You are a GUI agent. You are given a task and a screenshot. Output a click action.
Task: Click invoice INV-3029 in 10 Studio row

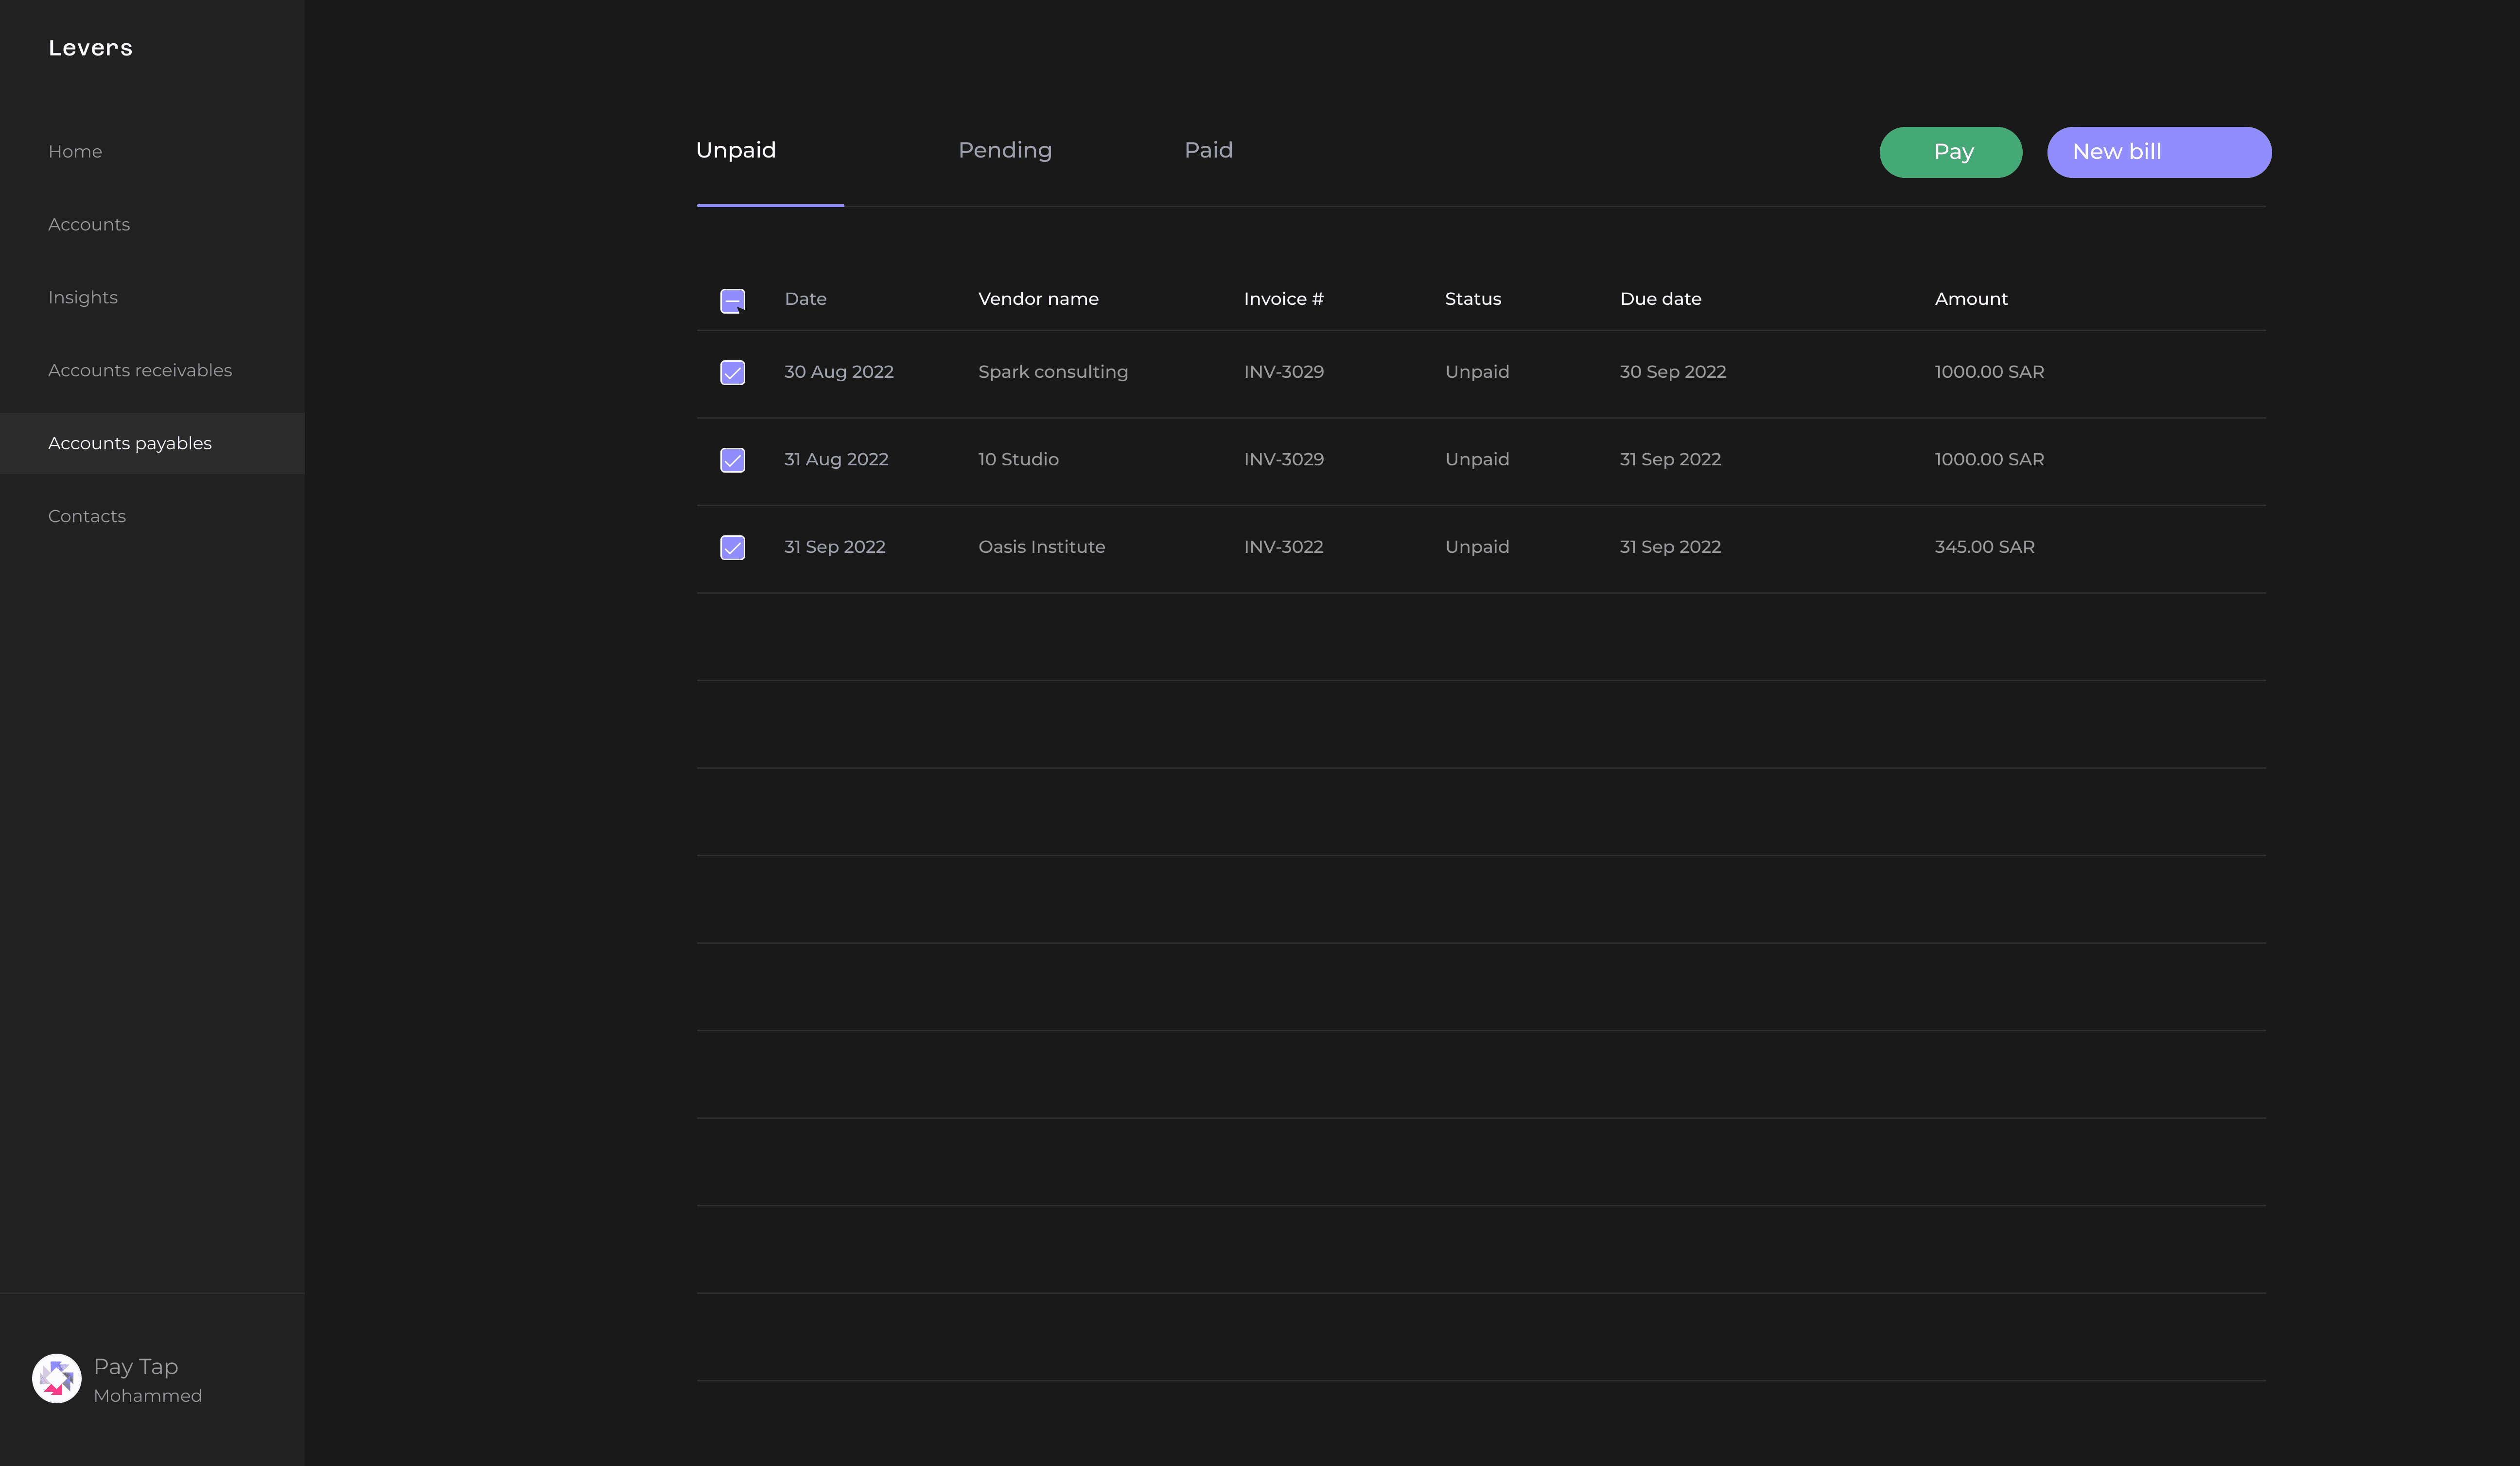click(x=1284, y=460)
